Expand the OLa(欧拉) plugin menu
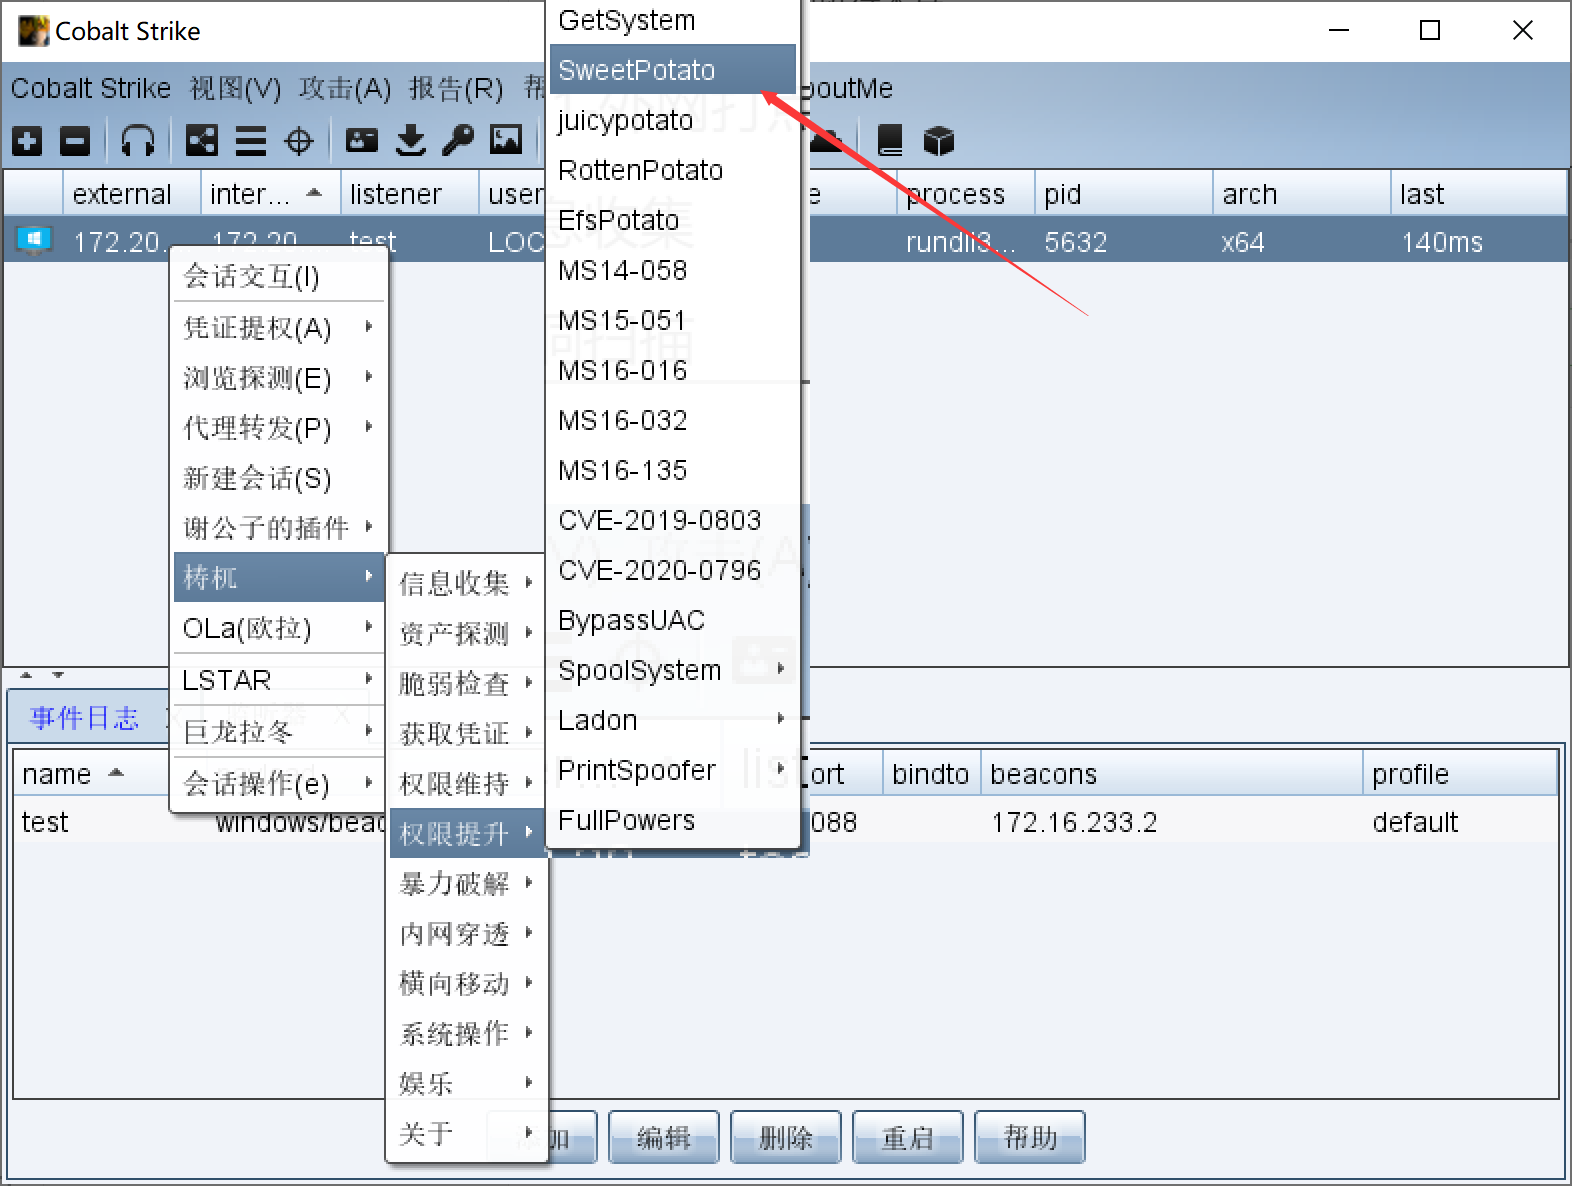 [279, 628]
